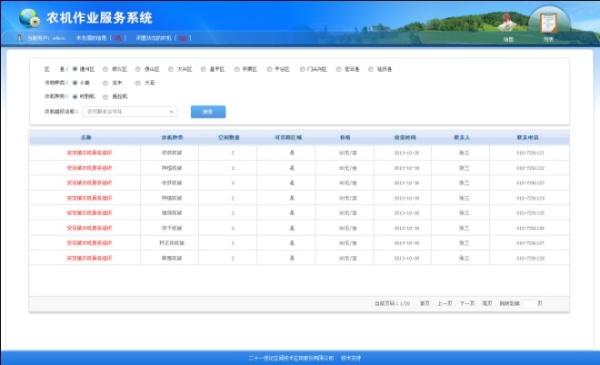This screenshot has width=600, height=365.
Task: Select the 玉米 crop type radio button
Action: pyautogui.click(x=105, y=83)
